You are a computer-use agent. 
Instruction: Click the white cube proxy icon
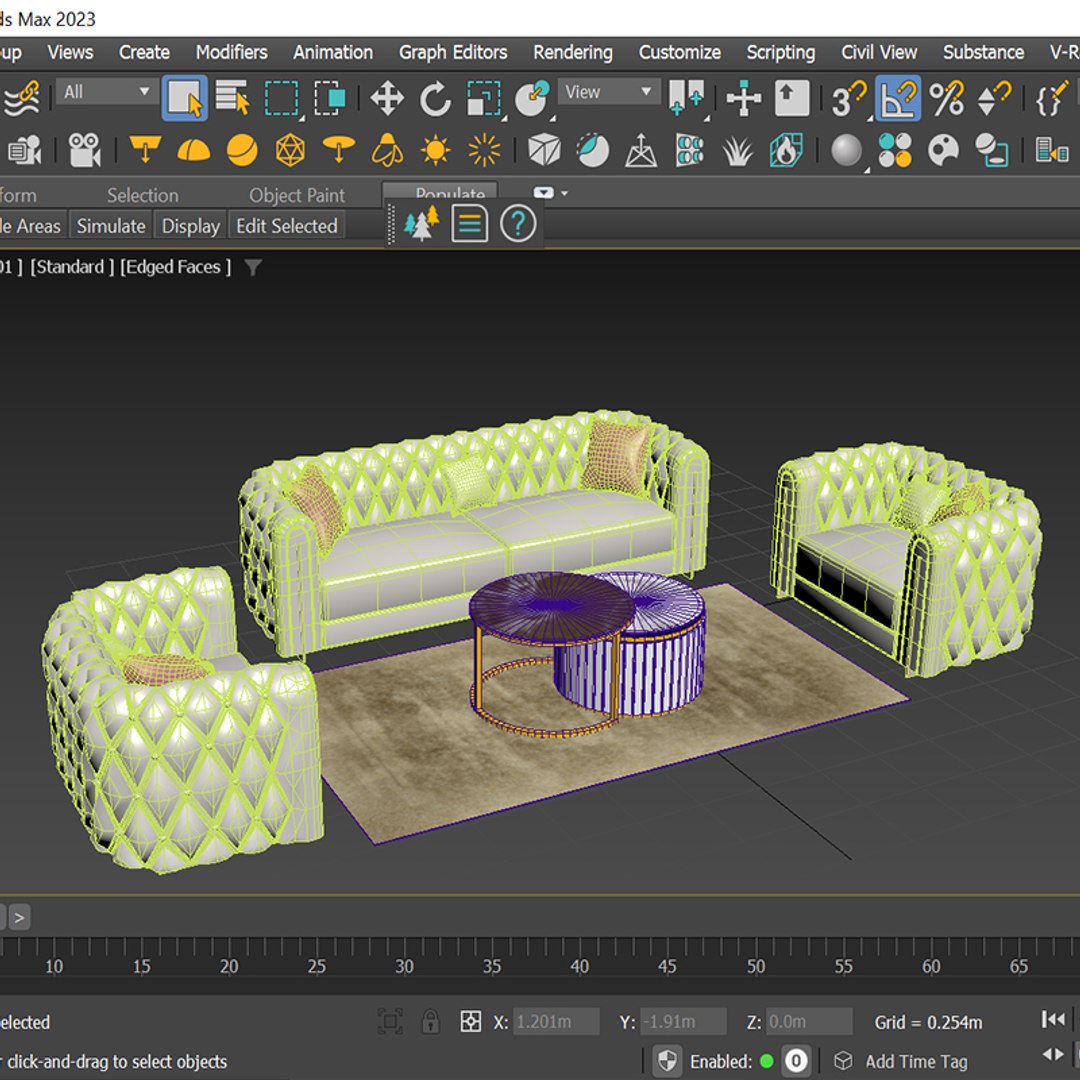[544, 149]
